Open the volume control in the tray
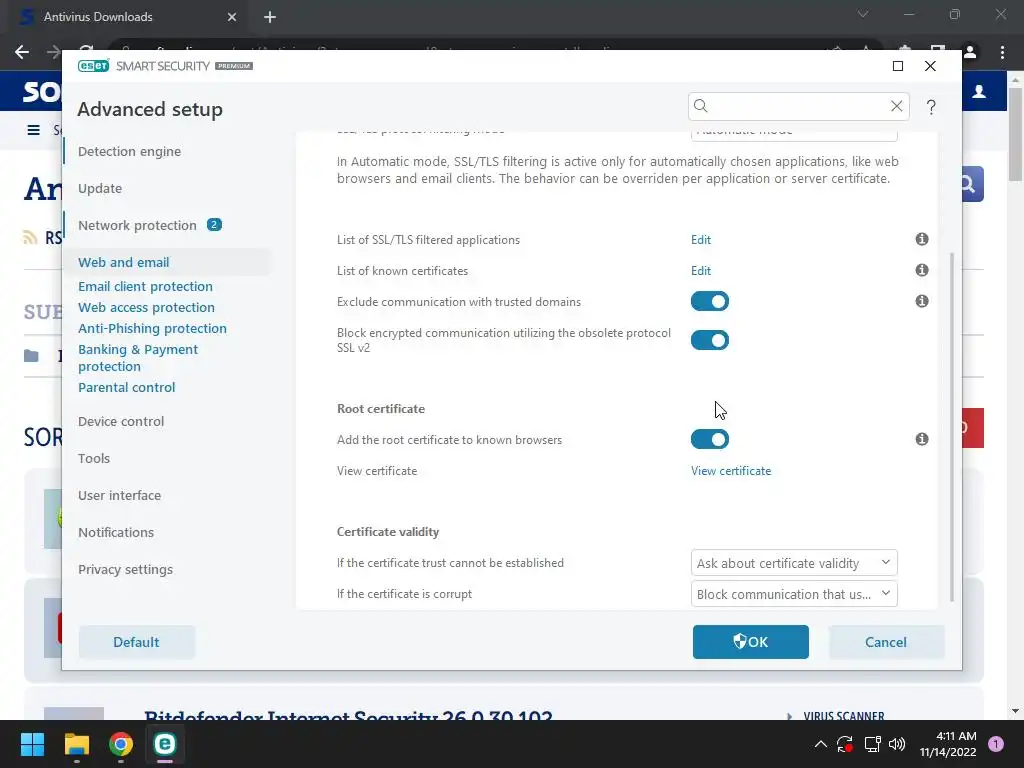Image resolution: width=1024 pixels, height=768 pixels. tap(897, 744)
